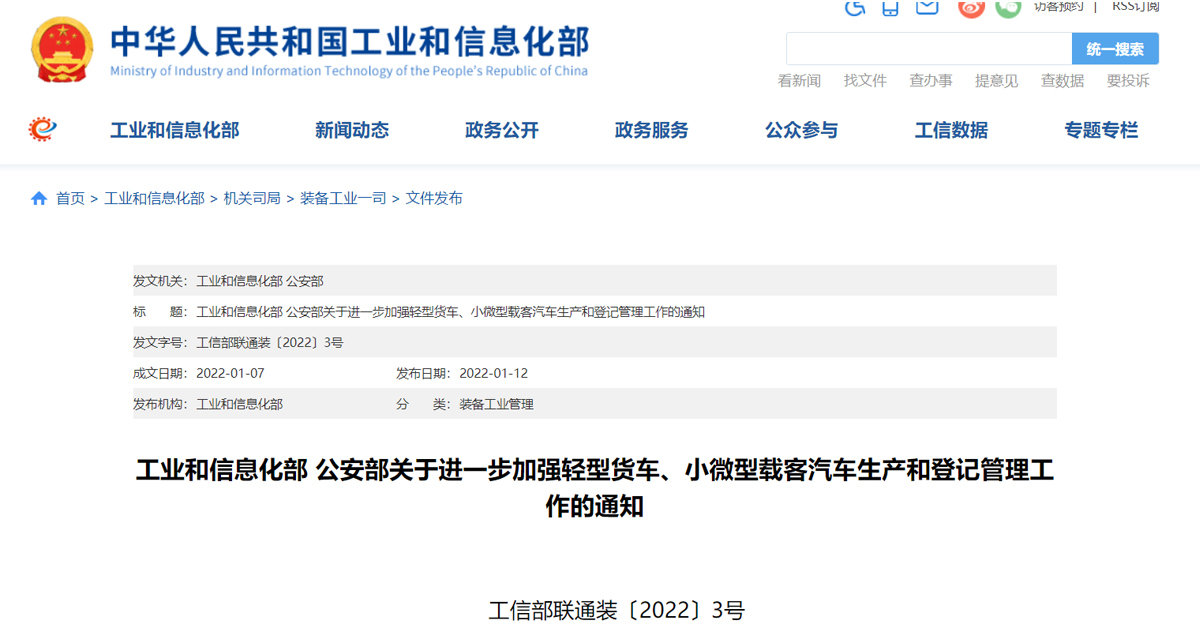Open the 要投诉 quick link

1128,81
